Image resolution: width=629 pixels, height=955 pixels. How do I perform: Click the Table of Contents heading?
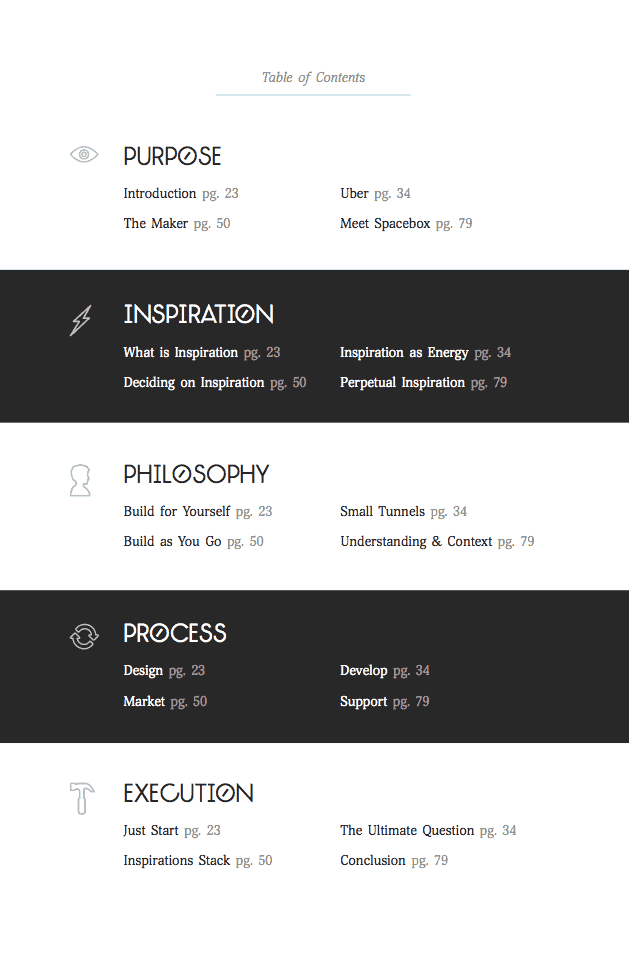[313, 78]
